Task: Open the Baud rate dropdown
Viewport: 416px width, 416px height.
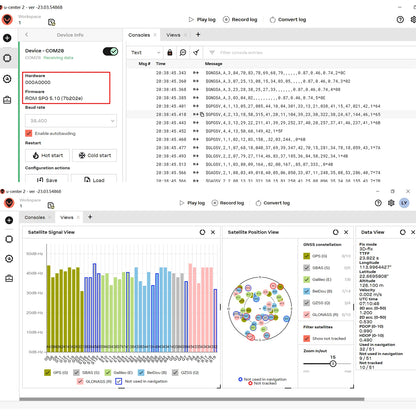Action: coord(71,121)
